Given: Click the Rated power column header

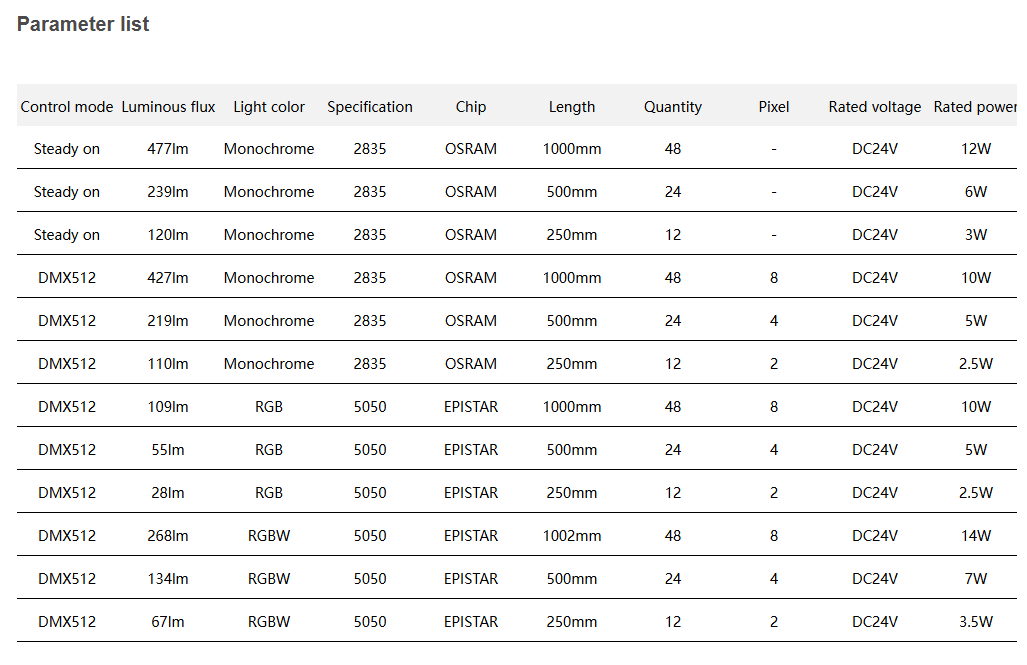Looking at the screenshot, I should (975, 107).
